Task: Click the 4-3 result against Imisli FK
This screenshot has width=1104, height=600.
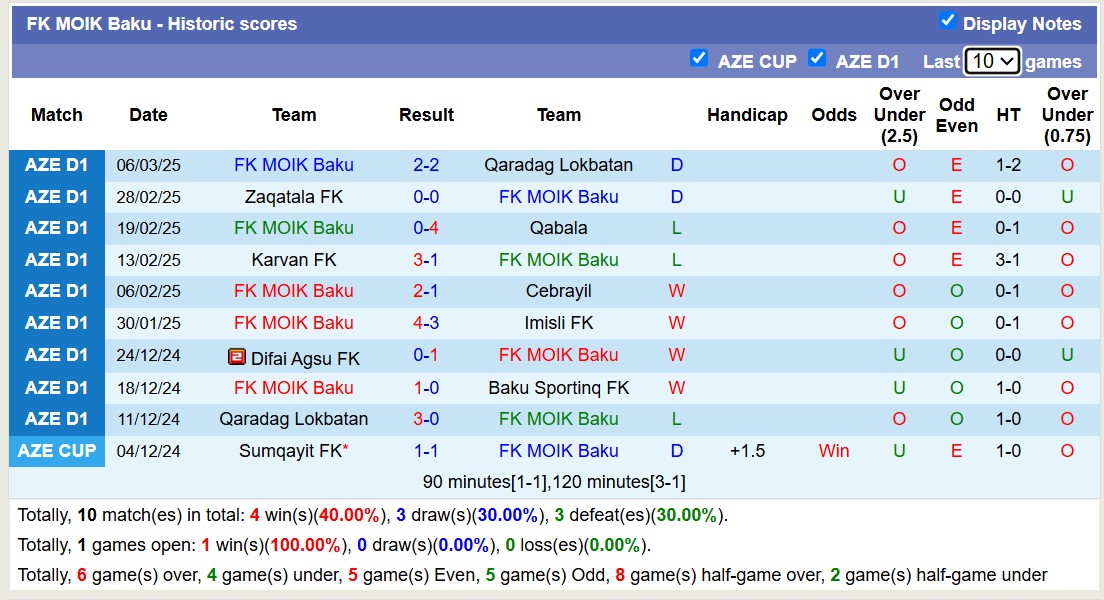Action: pyautogui.click(x=426, y=323)
